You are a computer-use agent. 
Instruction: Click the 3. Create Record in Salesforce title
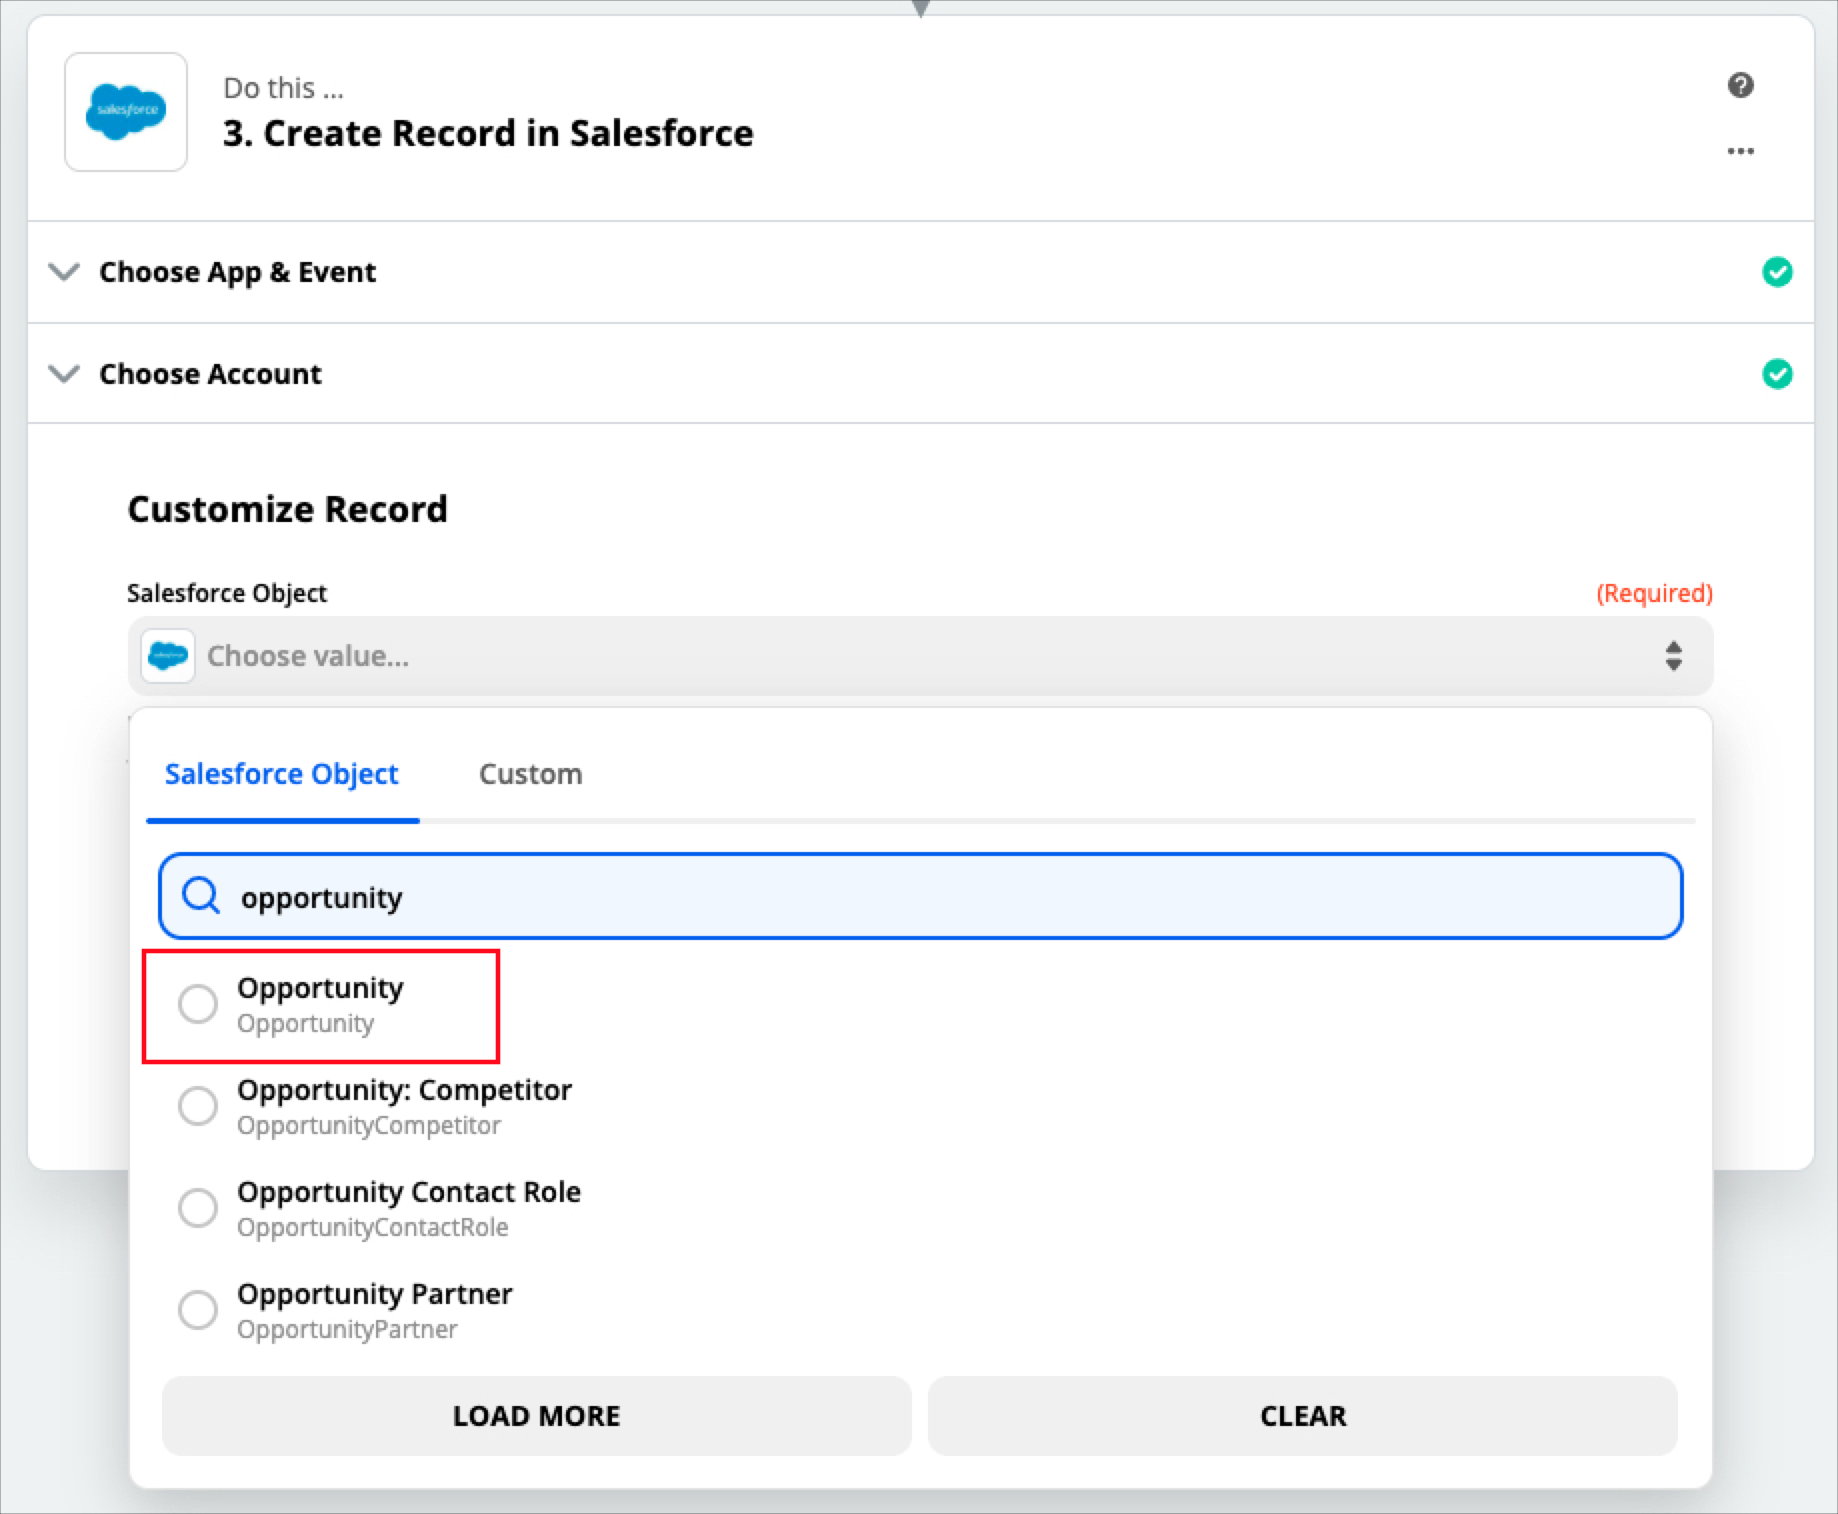point(488,133)
